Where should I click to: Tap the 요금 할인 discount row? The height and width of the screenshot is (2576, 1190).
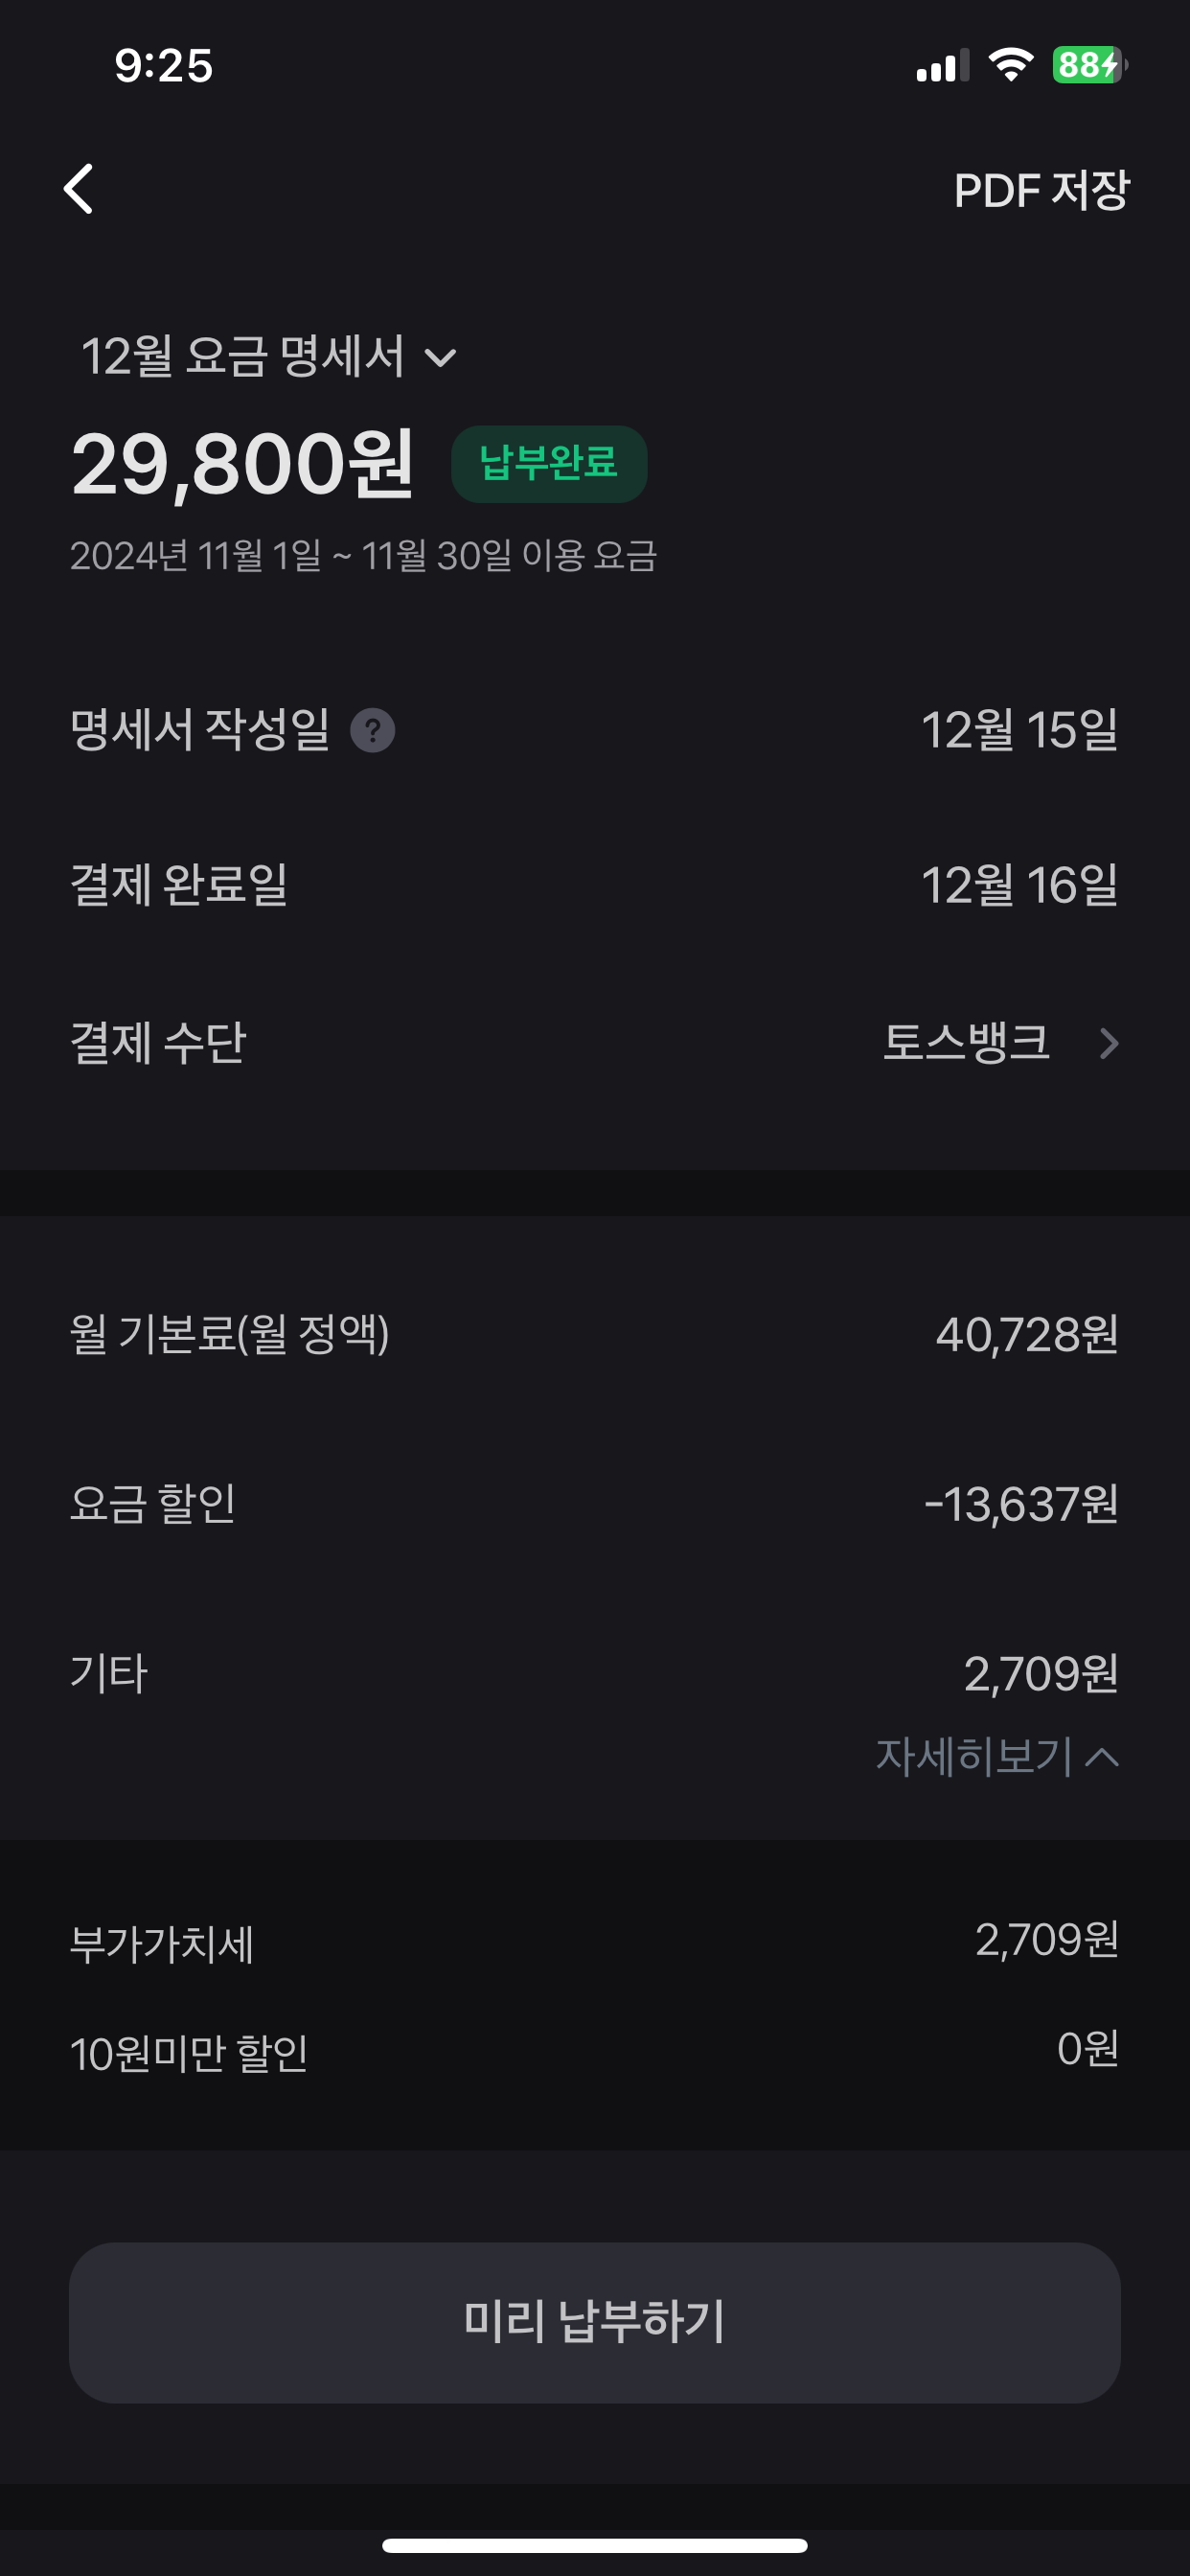(x=594, y=1503)
